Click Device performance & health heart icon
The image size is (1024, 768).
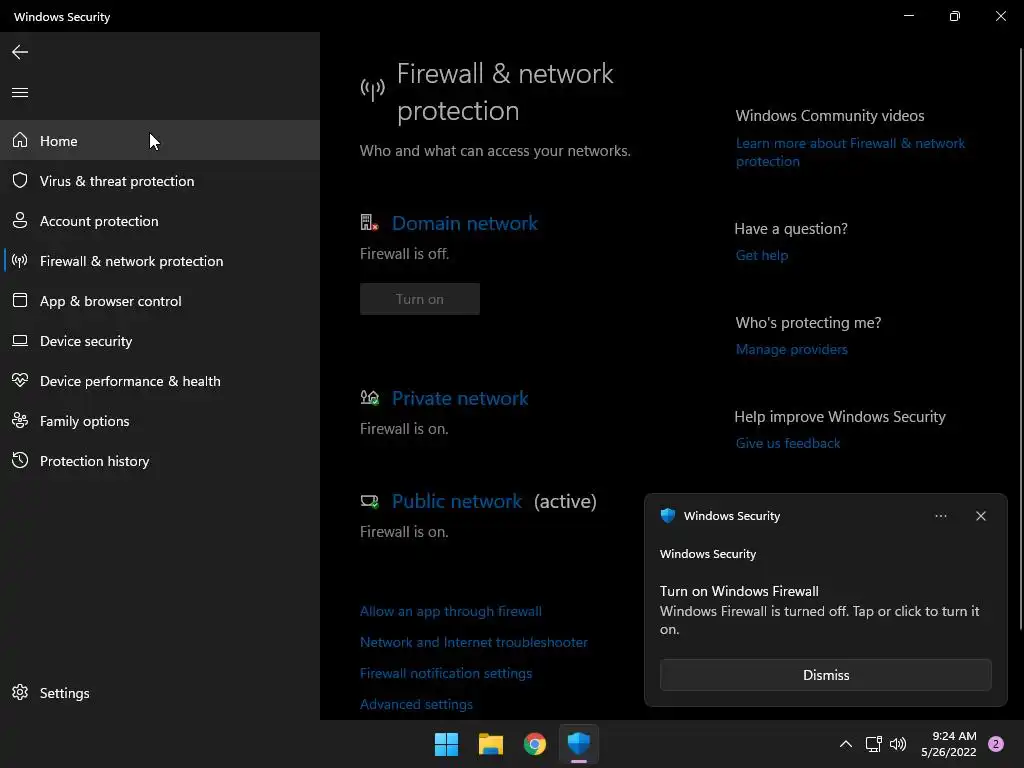[20, 381]
